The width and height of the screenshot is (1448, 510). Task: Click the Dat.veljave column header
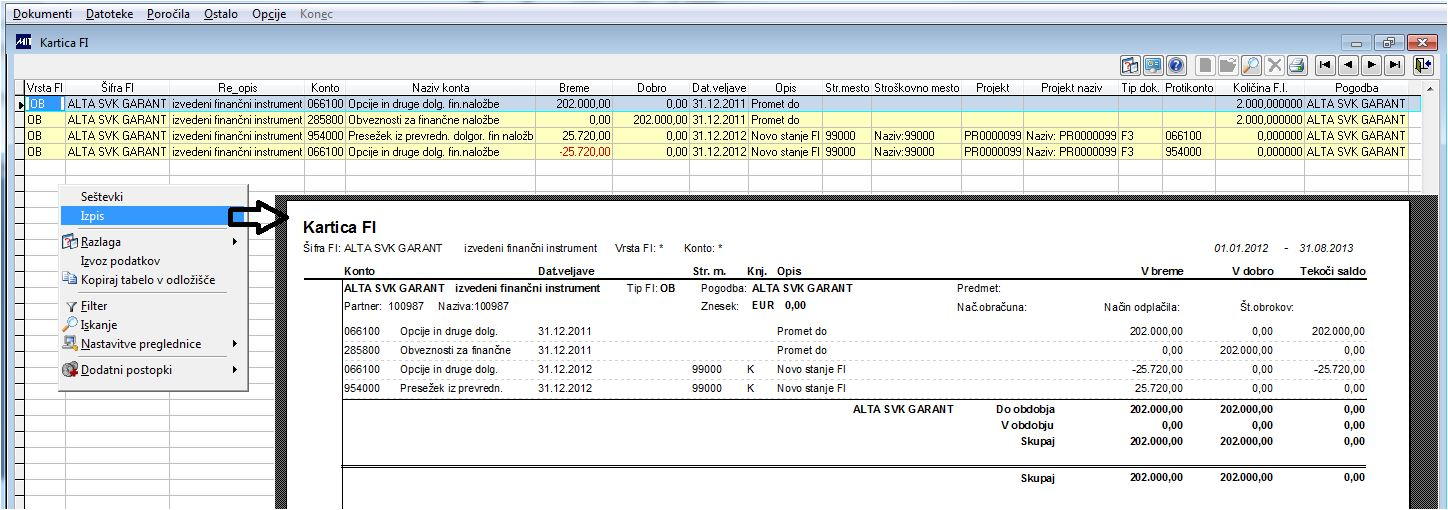click(719, 88)
